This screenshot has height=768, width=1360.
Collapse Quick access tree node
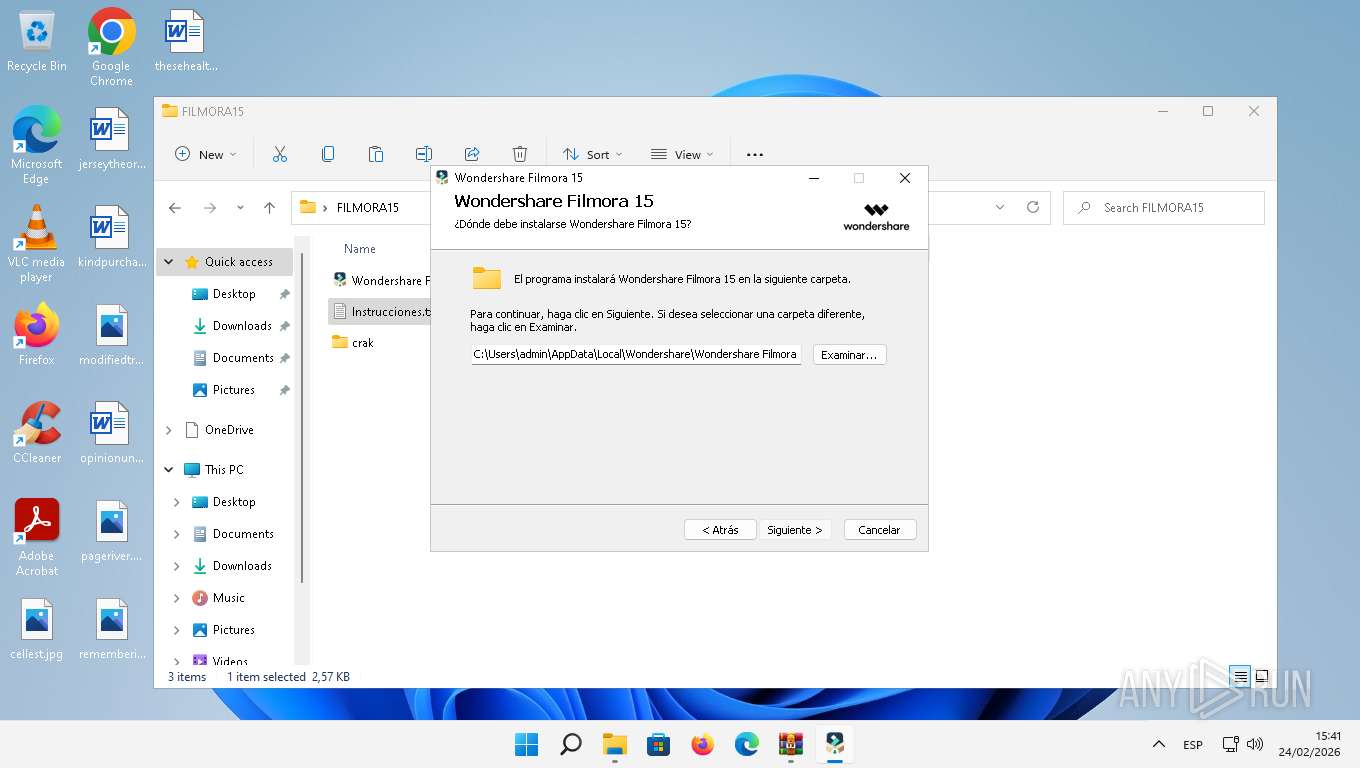pyautogui.click(x=168, y=262)
